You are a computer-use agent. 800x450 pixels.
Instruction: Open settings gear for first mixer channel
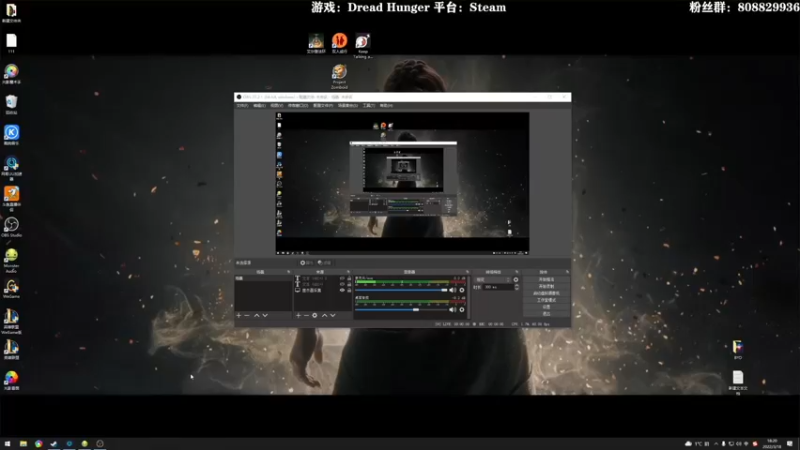click(x=462, y=290)
